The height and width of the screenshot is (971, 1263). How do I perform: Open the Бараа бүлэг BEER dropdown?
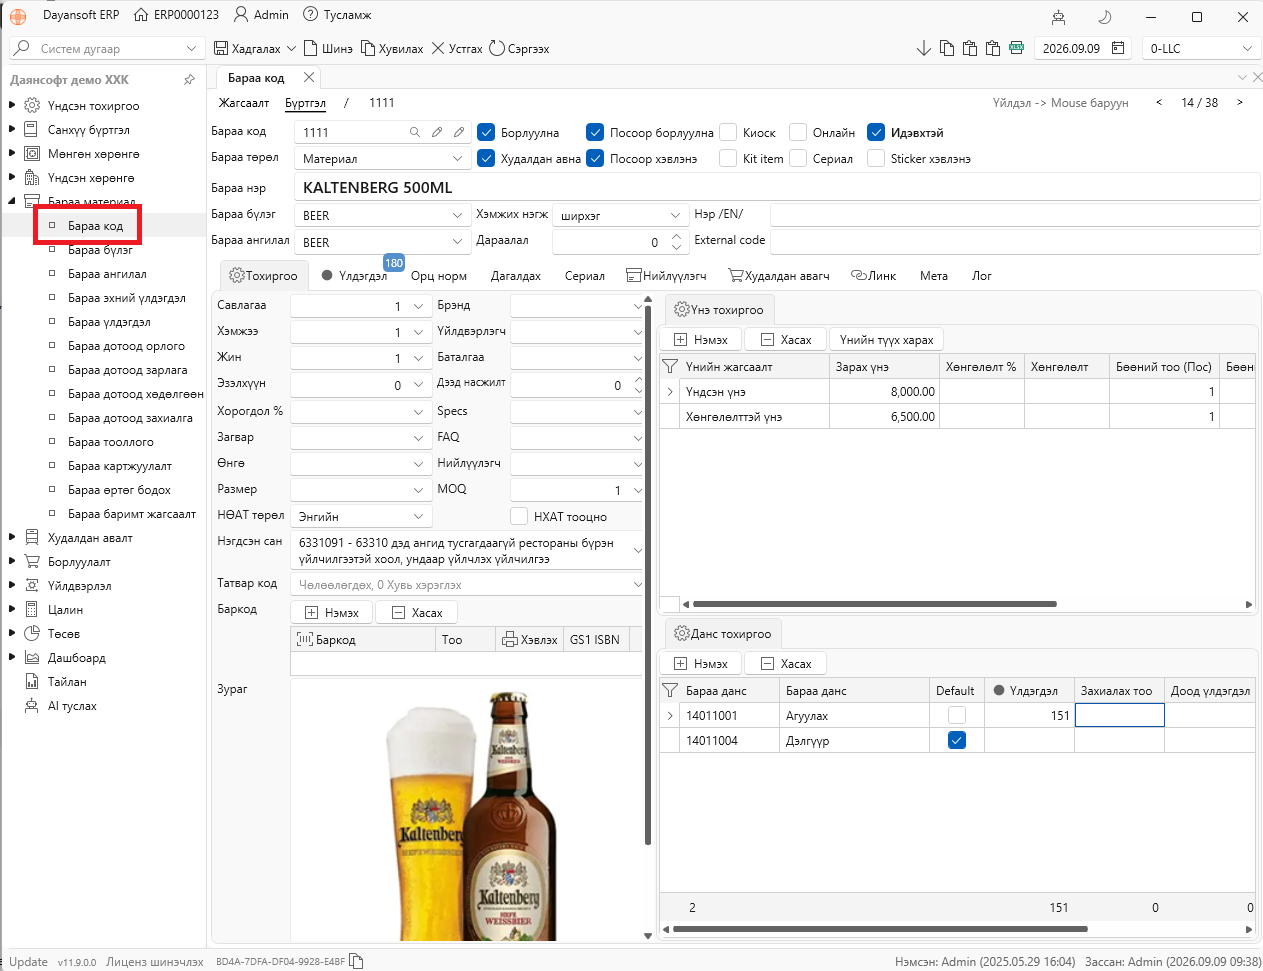457,215
